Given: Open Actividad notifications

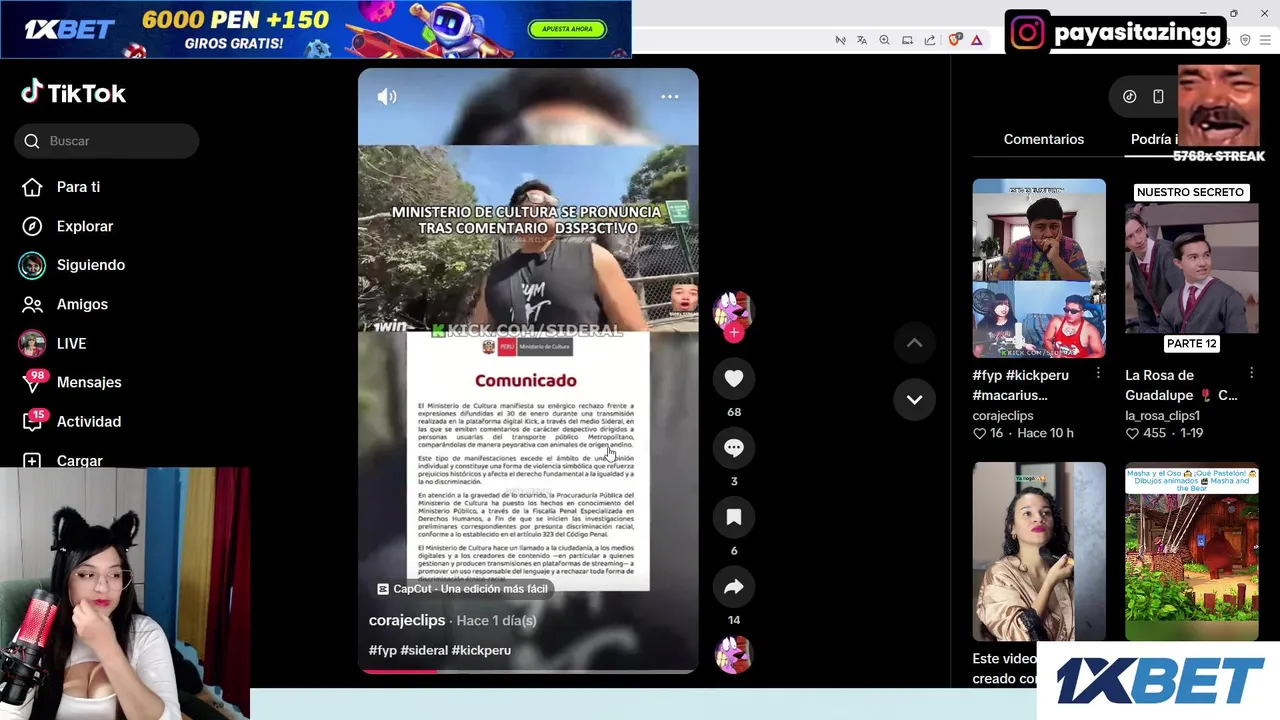Looking at the screenshot, I should 89,421.
